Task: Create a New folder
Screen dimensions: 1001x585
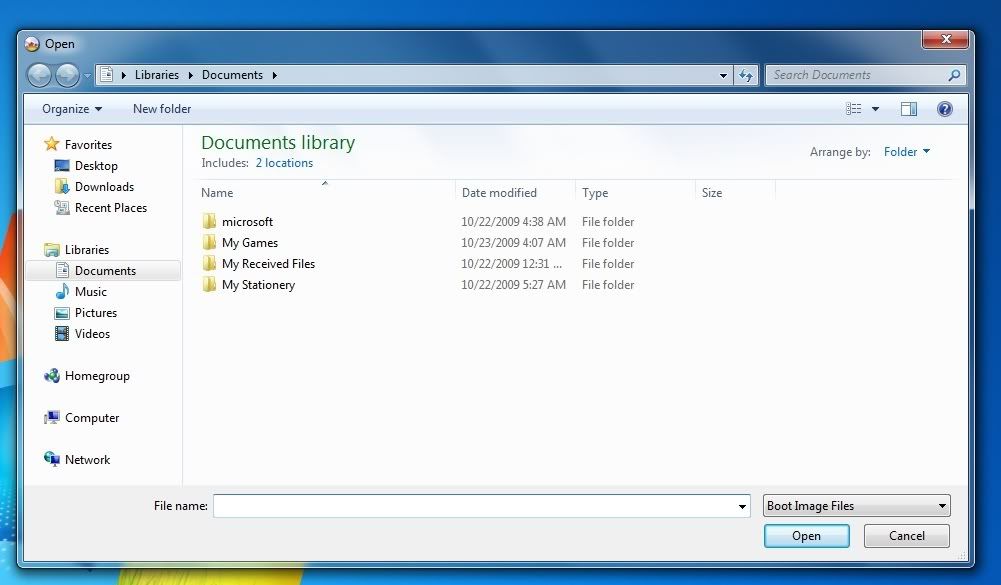Action: coord(162,109)
